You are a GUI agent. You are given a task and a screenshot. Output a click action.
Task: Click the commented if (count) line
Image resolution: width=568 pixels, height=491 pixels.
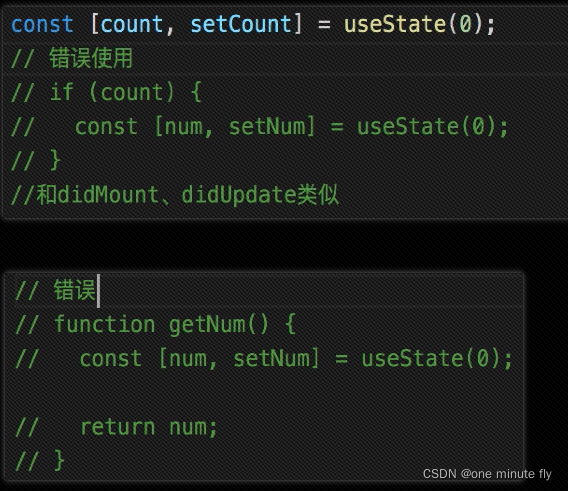[106, 92]
